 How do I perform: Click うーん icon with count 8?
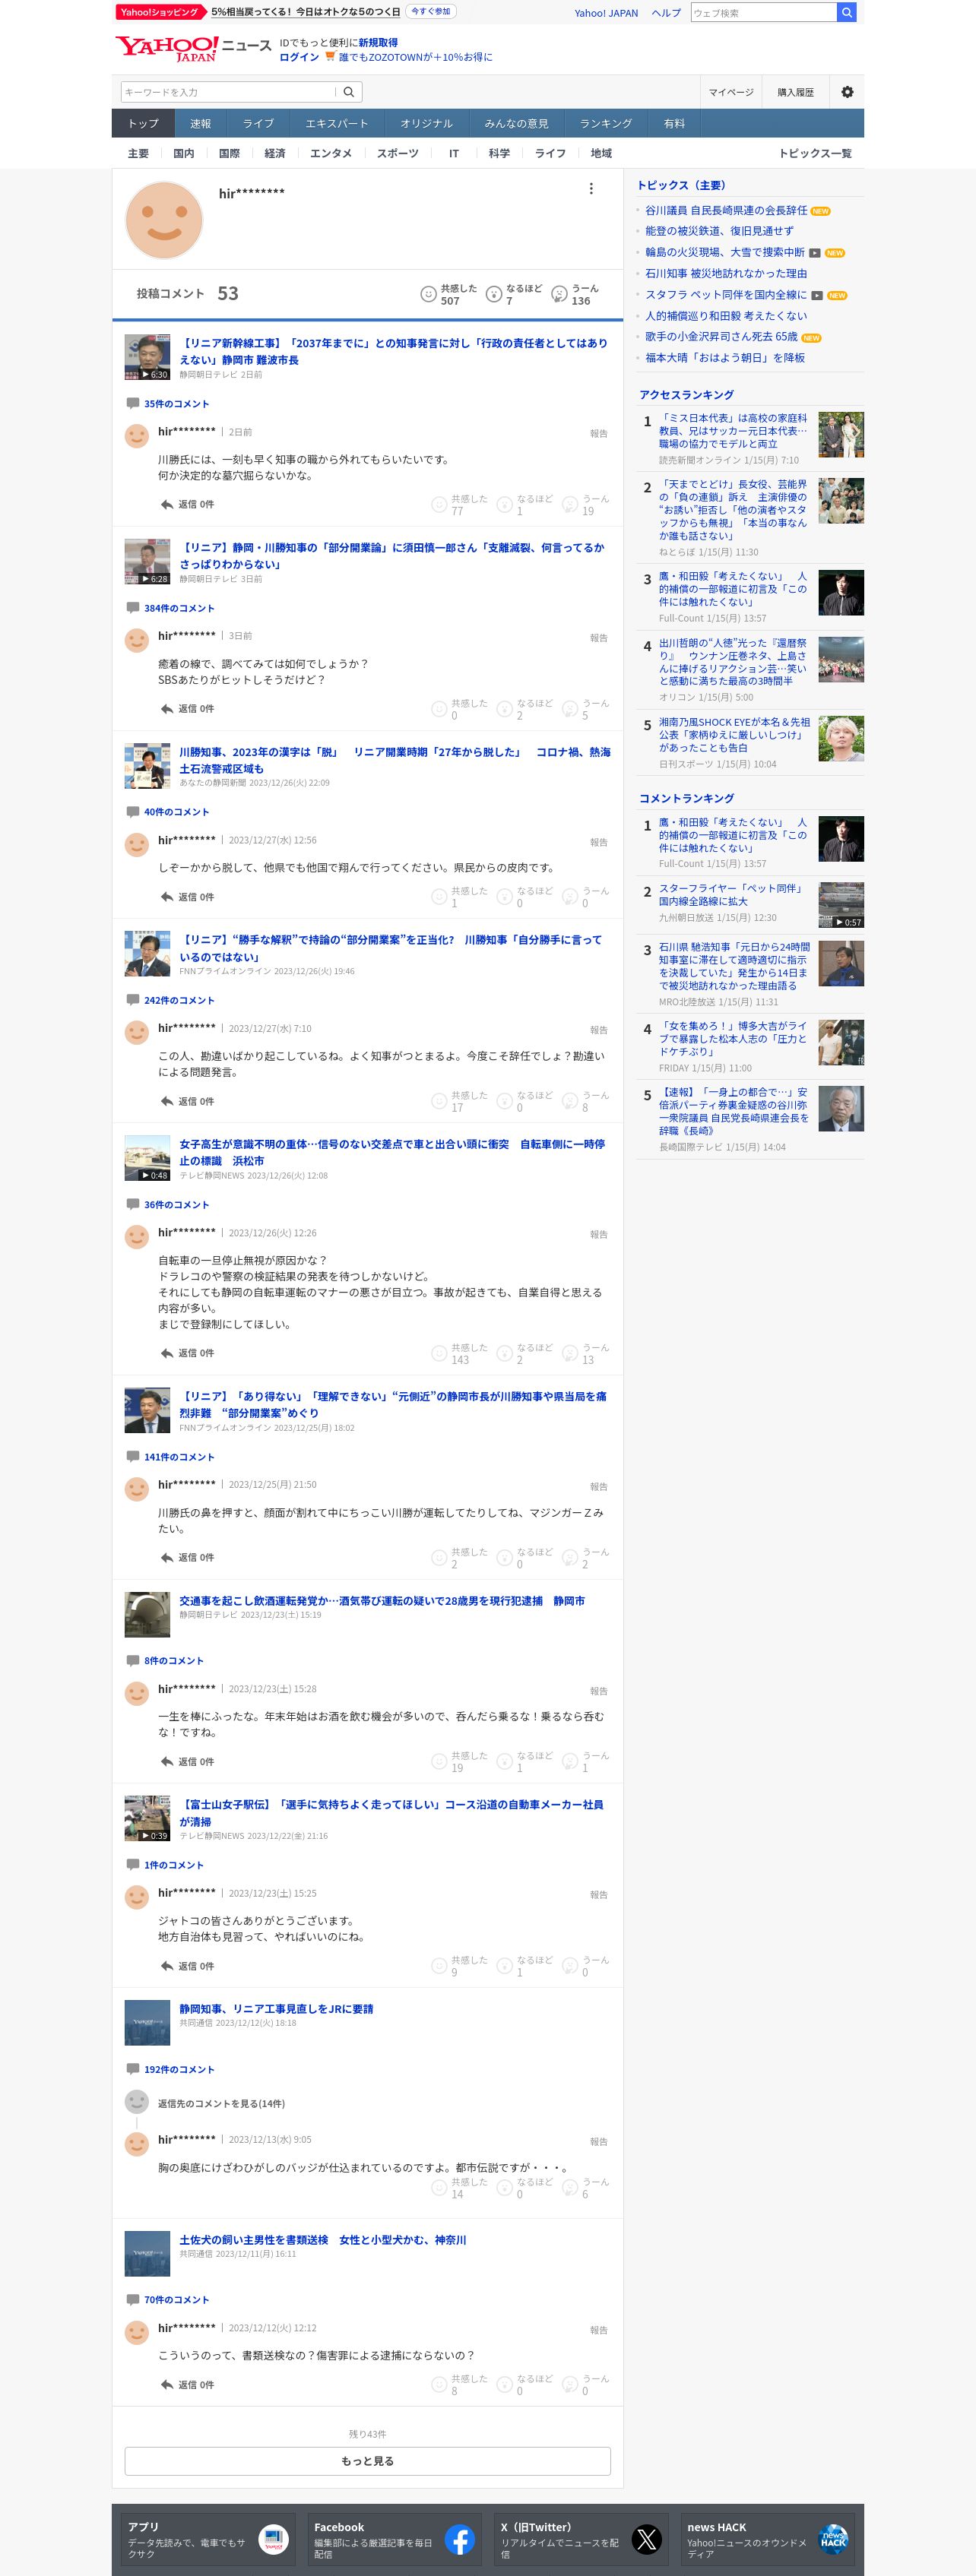point(570,1101)
